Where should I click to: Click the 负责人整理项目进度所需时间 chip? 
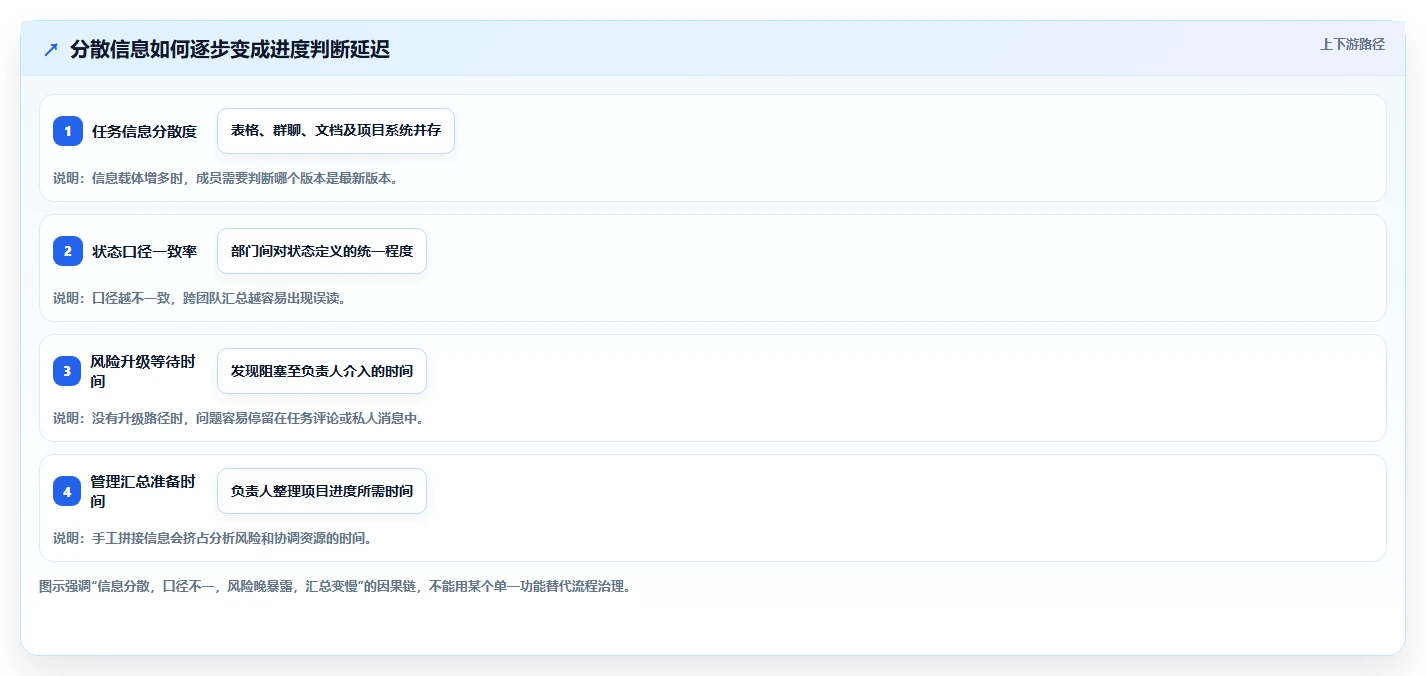[x=322, y=491]
